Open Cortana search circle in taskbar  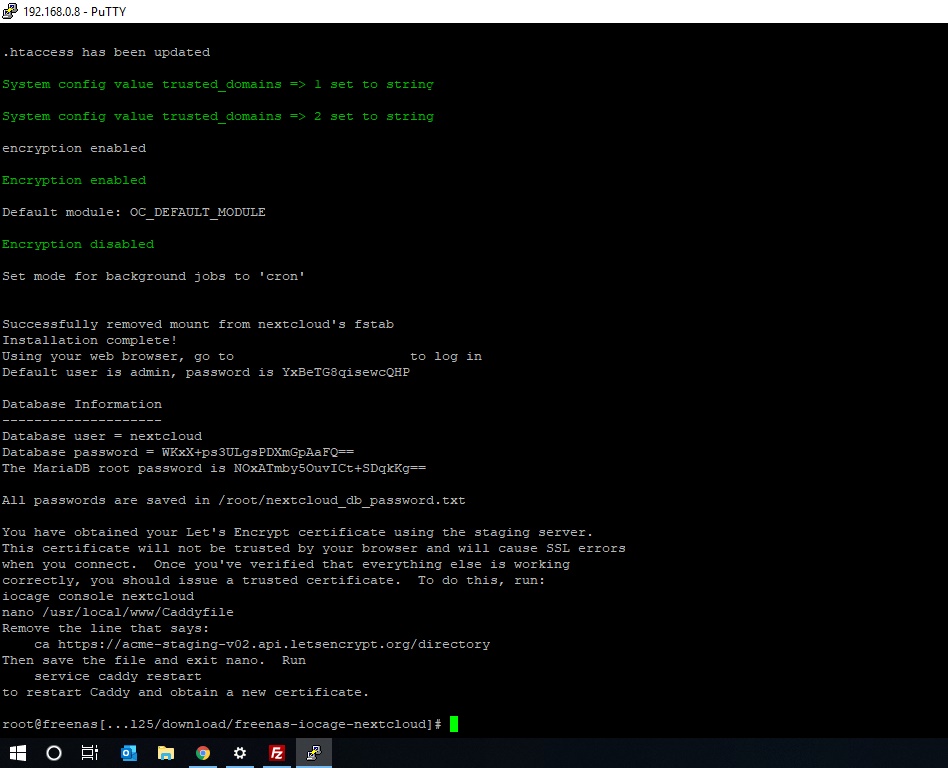[54, 753]
